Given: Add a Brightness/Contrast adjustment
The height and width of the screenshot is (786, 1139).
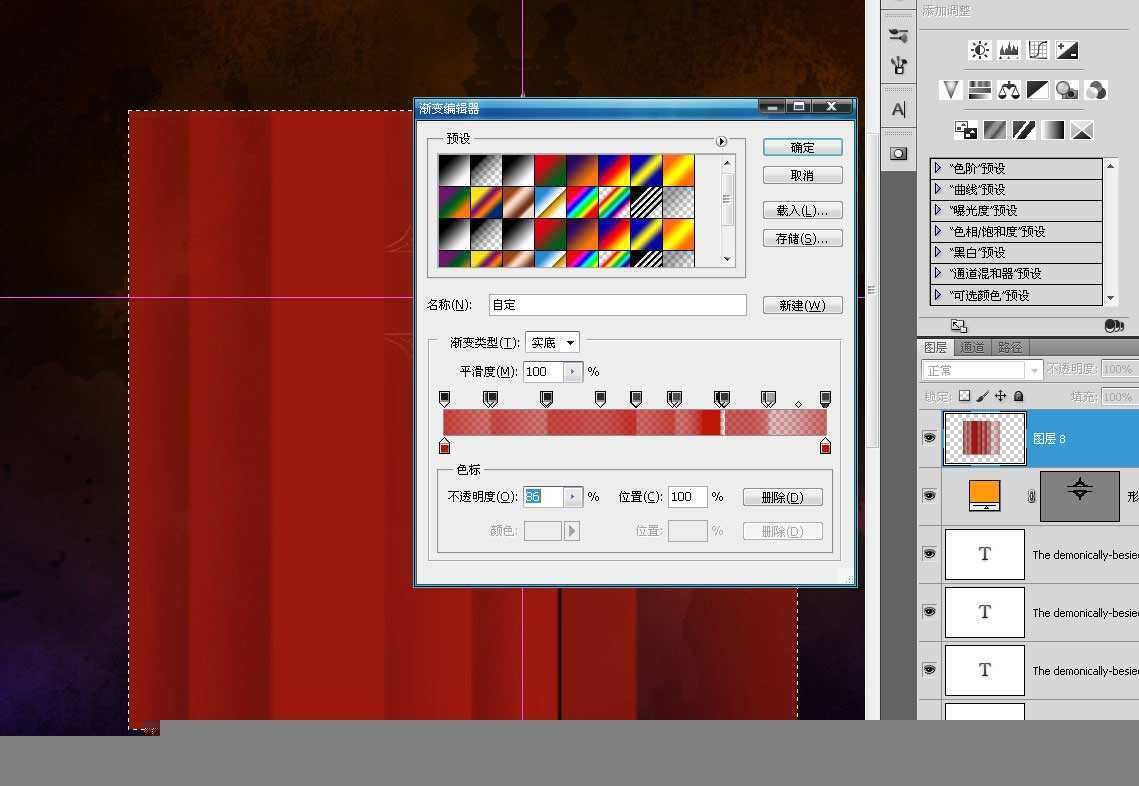Looking at the screenshot, I should click(979, 50).
